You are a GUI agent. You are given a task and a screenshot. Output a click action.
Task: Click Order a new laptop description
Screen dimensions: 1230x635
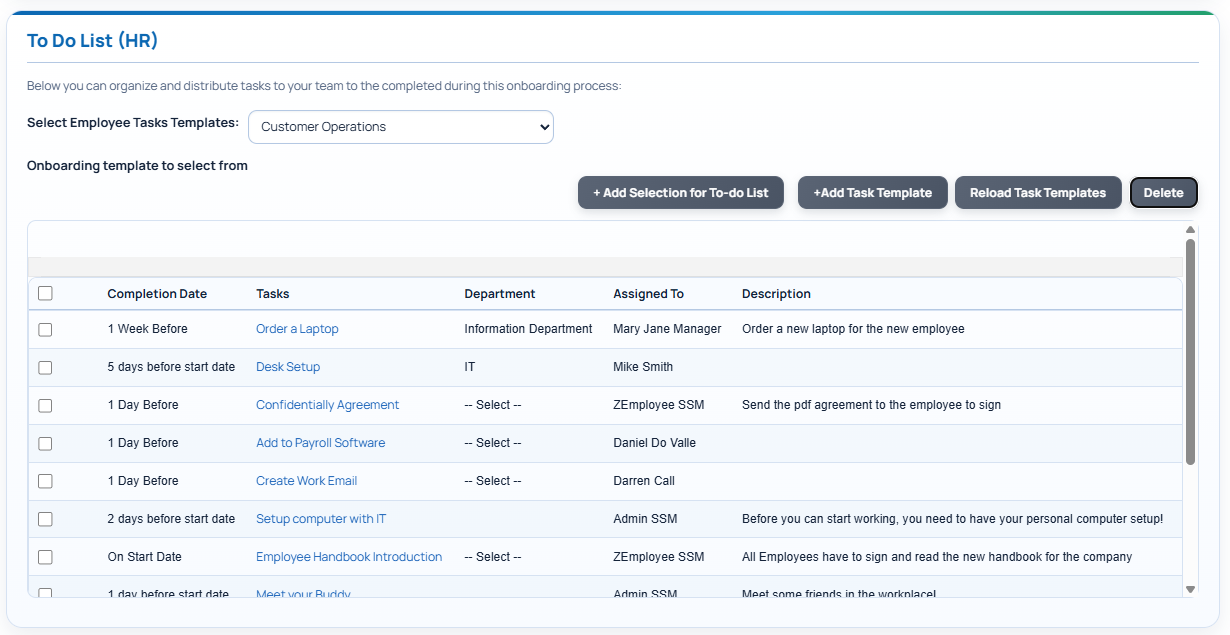tap(853, 329)
